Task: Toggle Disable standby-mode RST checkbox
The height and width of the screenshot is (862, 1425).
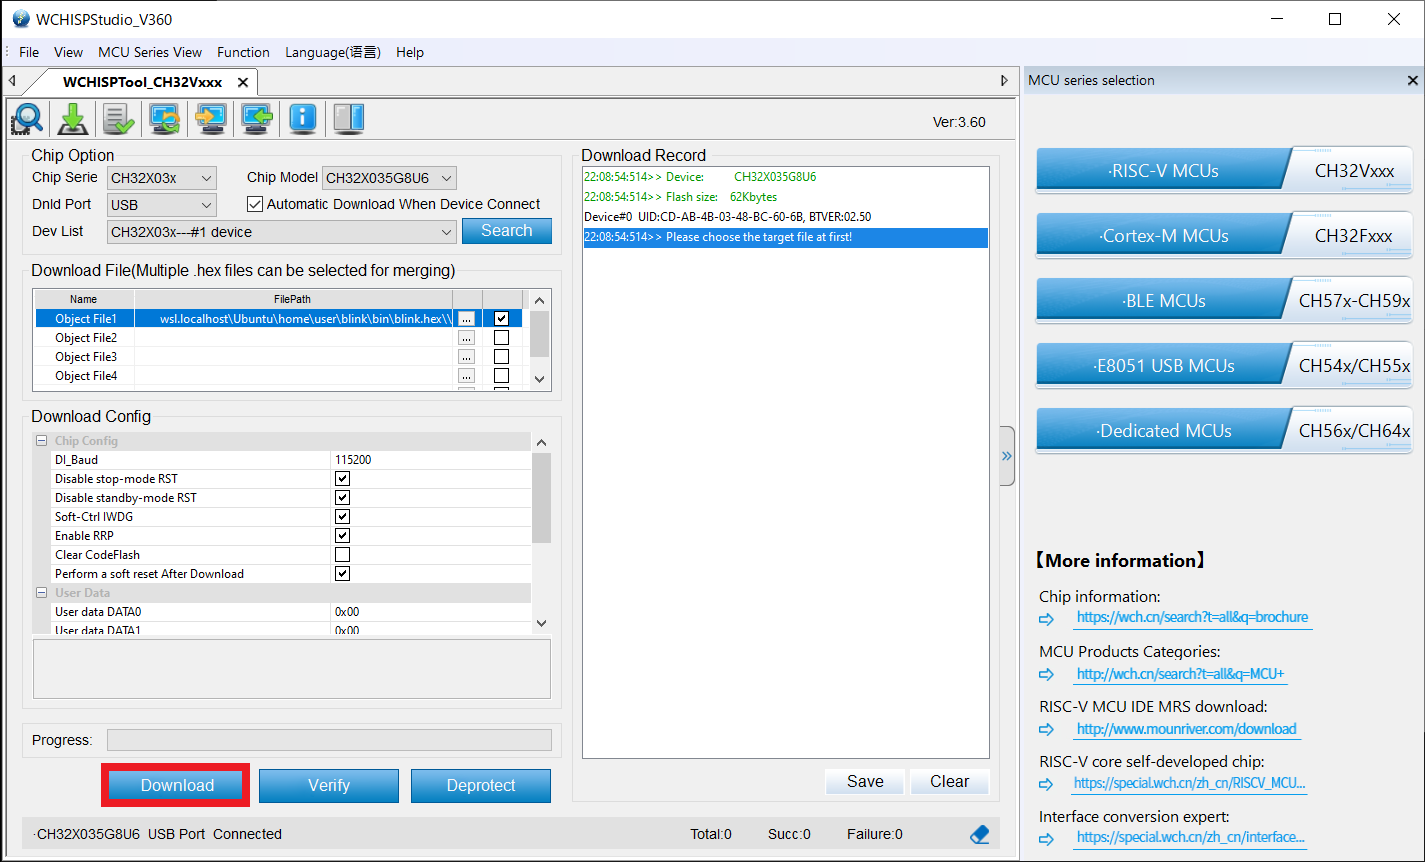Action: coord(342,498)
